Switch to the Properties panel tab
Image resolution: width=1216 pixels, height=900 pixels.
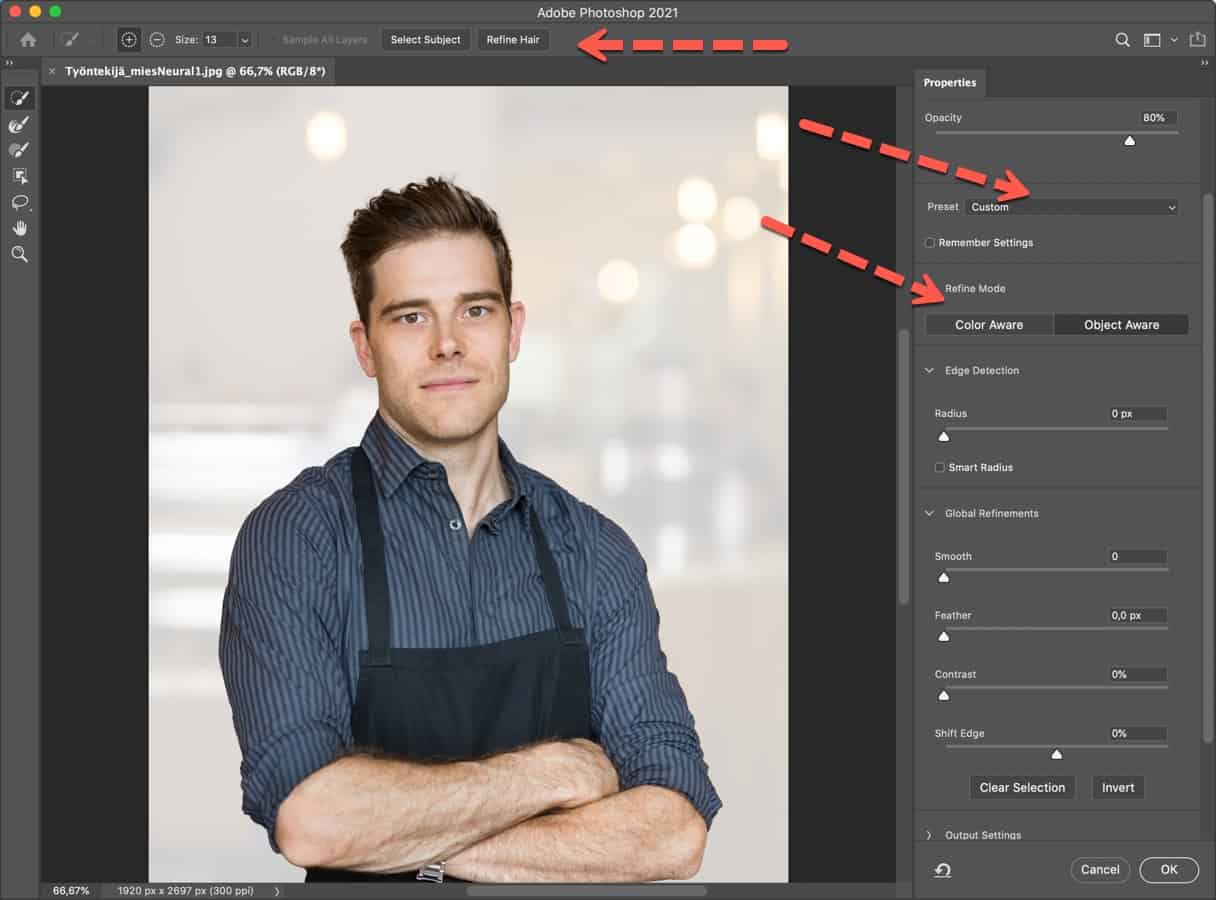(x=950, y=83)
